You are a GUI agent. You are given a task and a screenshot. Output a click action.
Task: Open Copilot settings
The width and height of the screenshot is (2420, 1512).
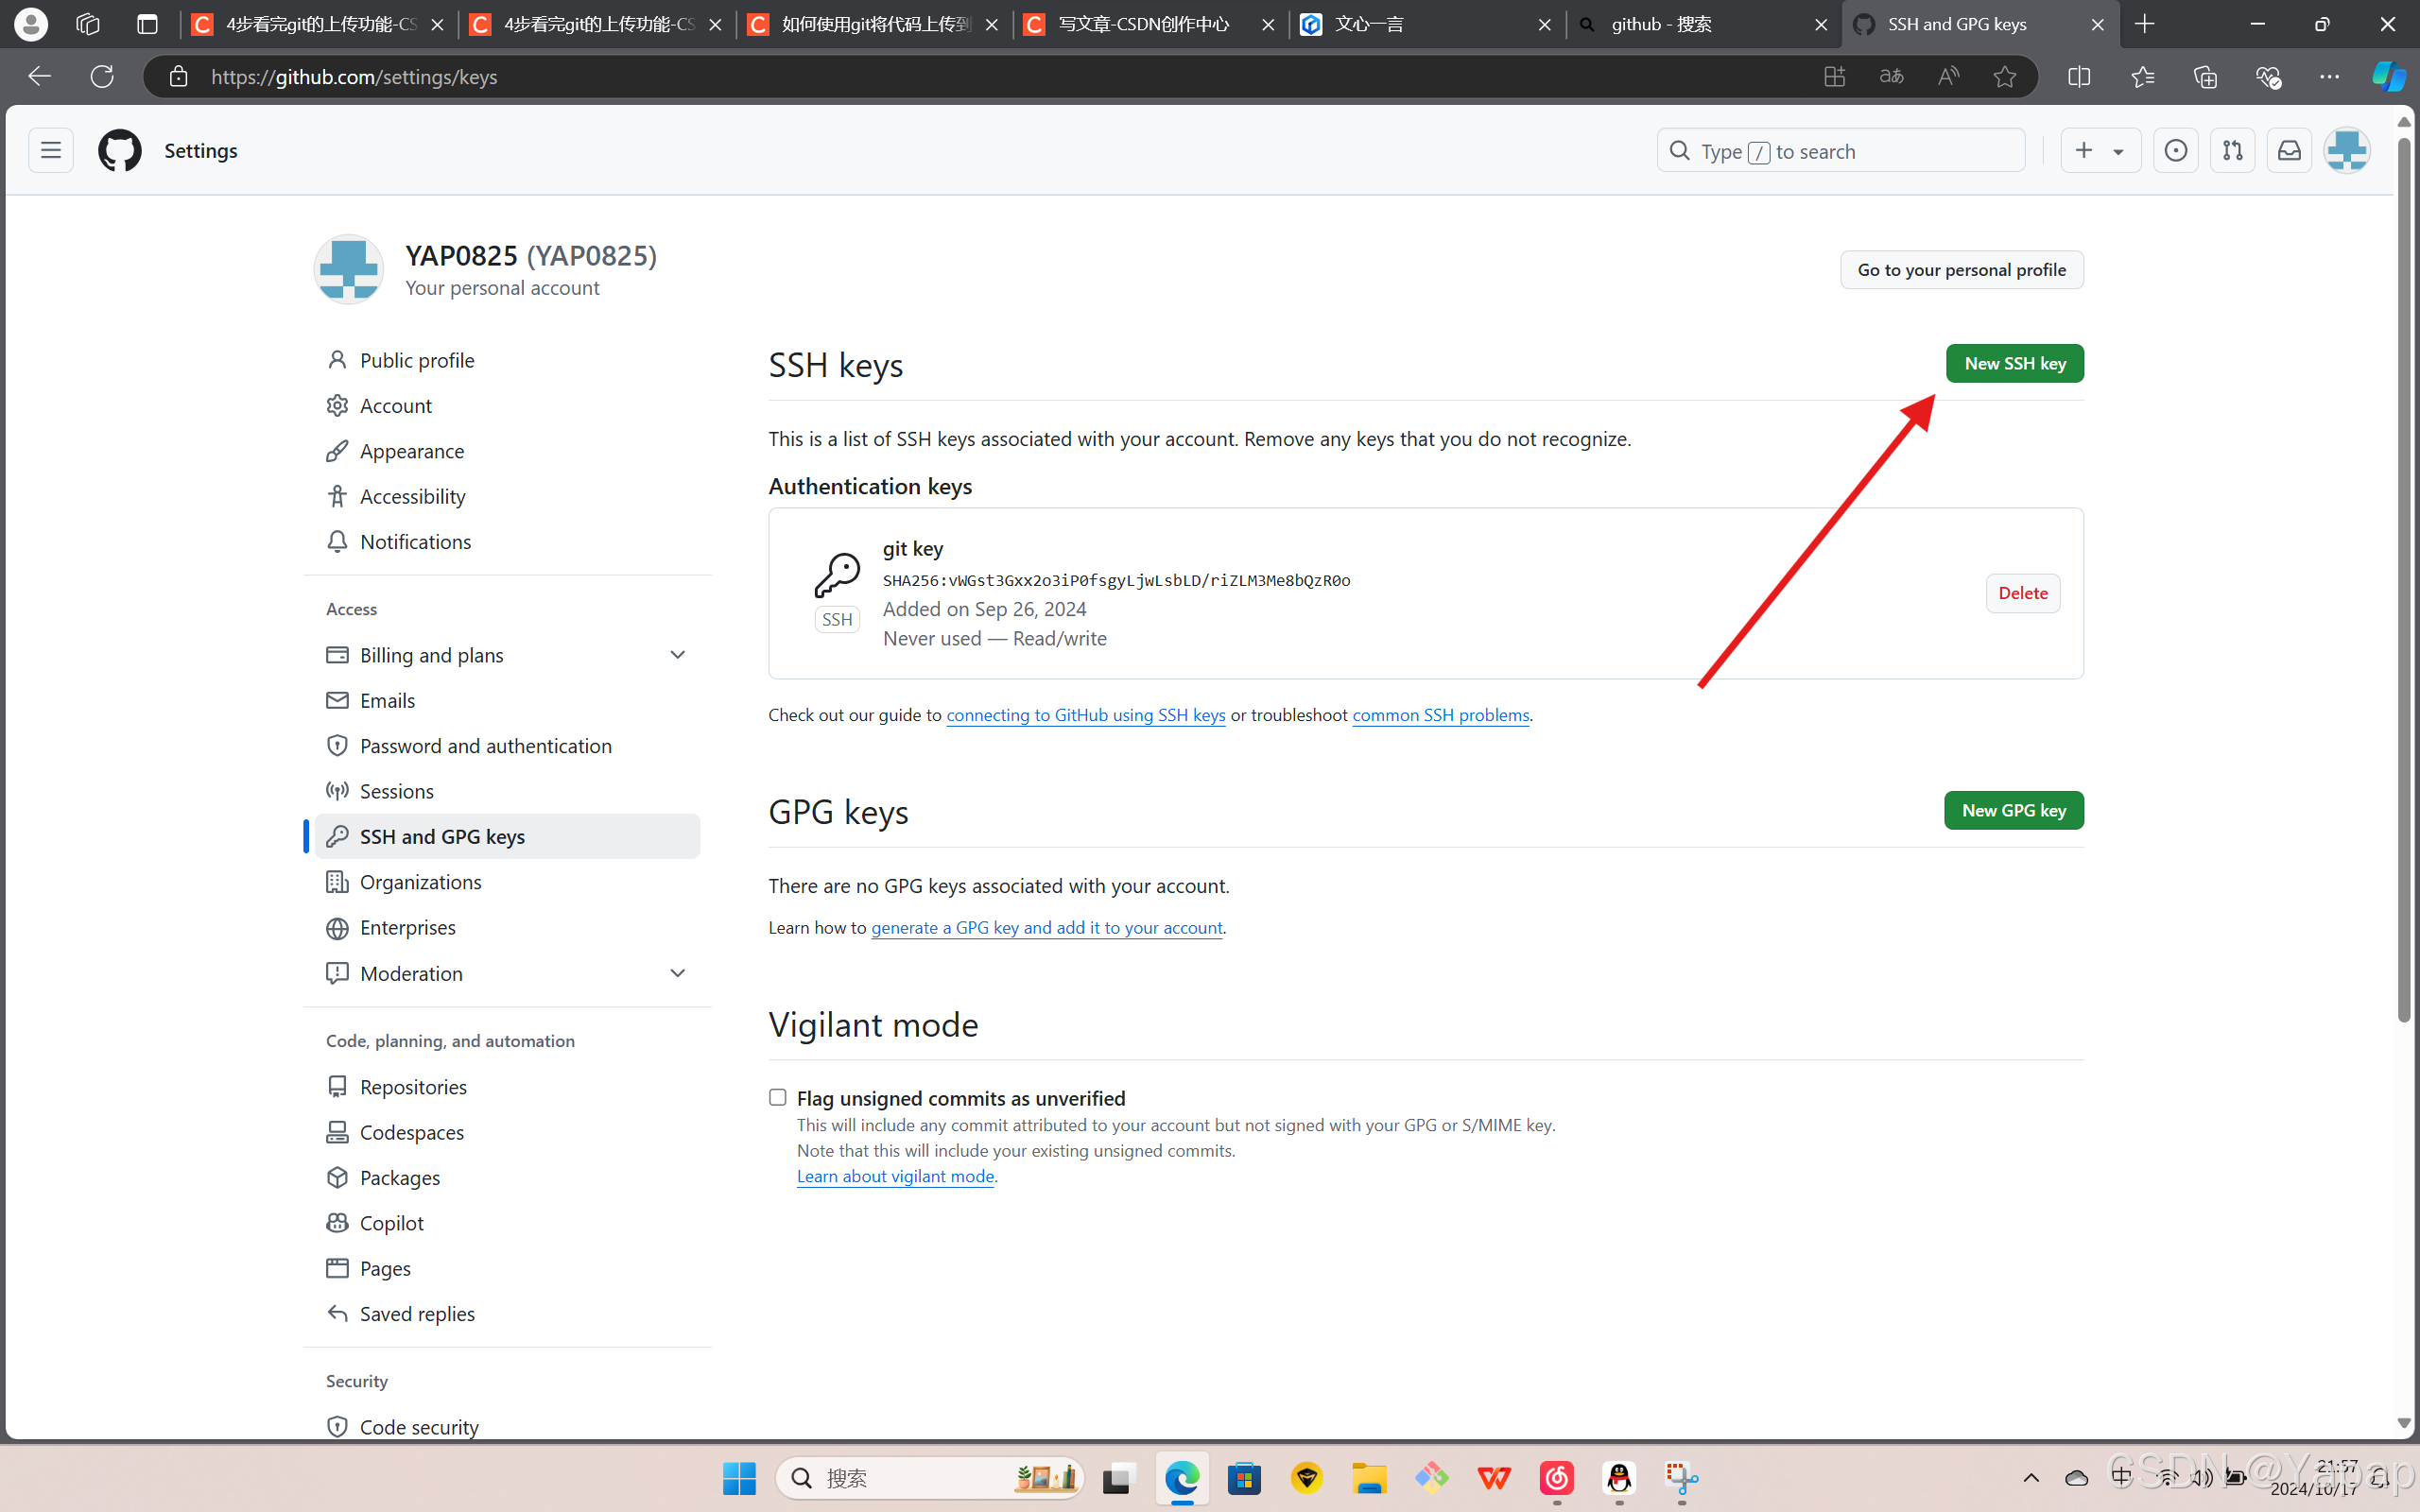[507, 1223]
